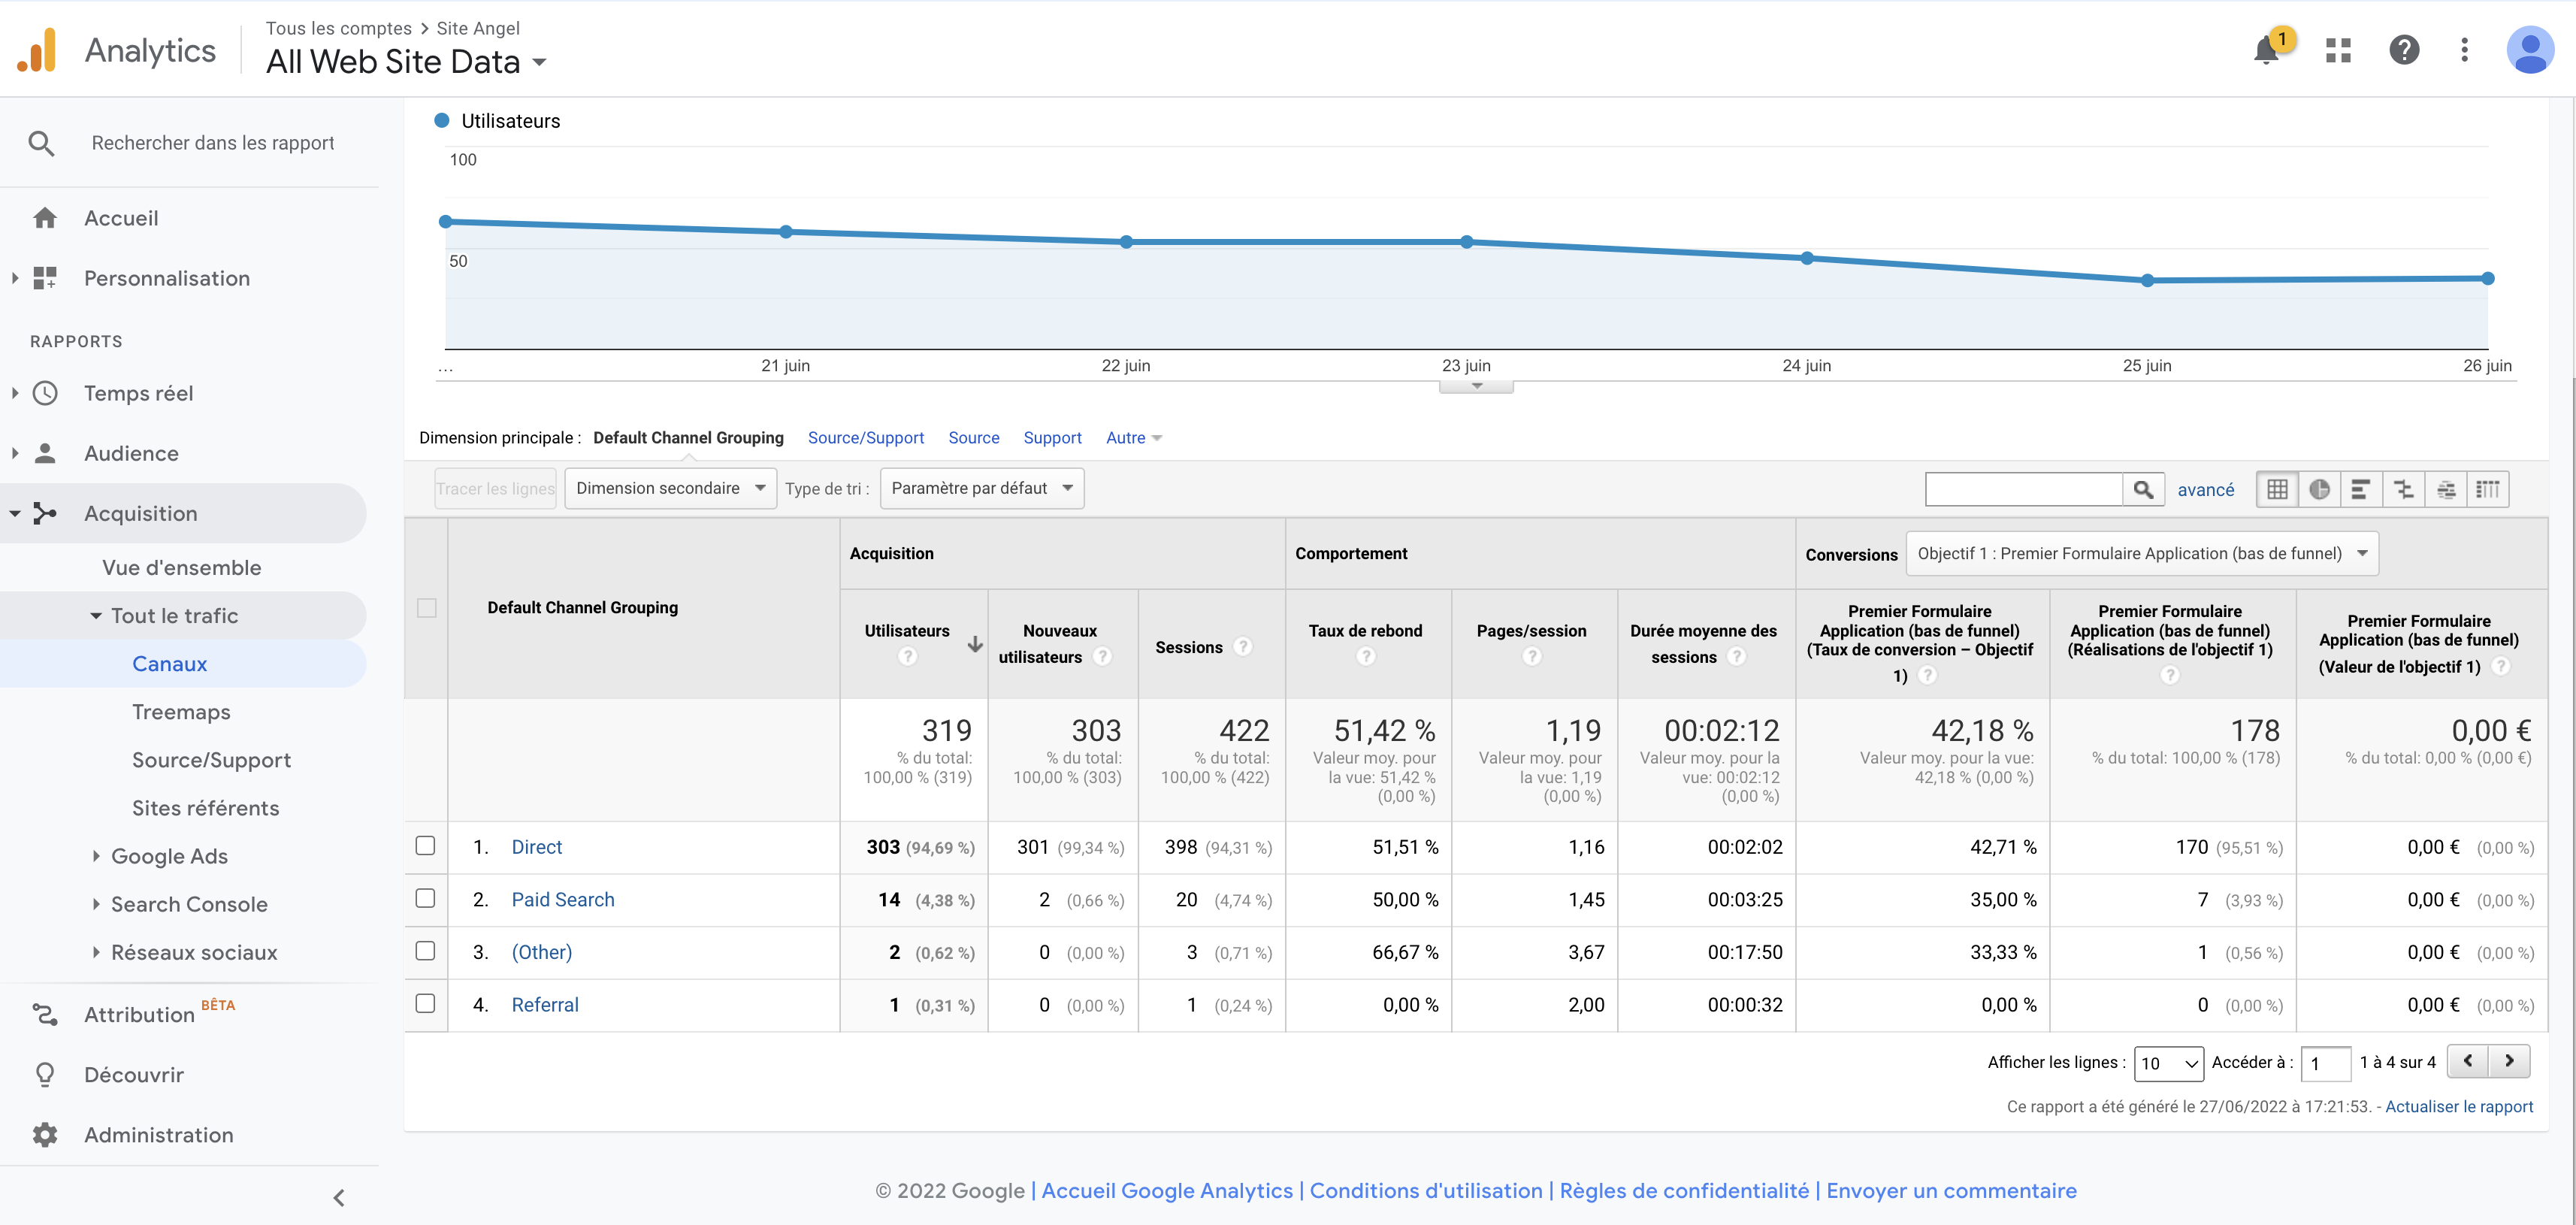Expand the Google Ads section
Image resolution: width=2576 pixels, height=1225 pixels.
pos(168,856)
